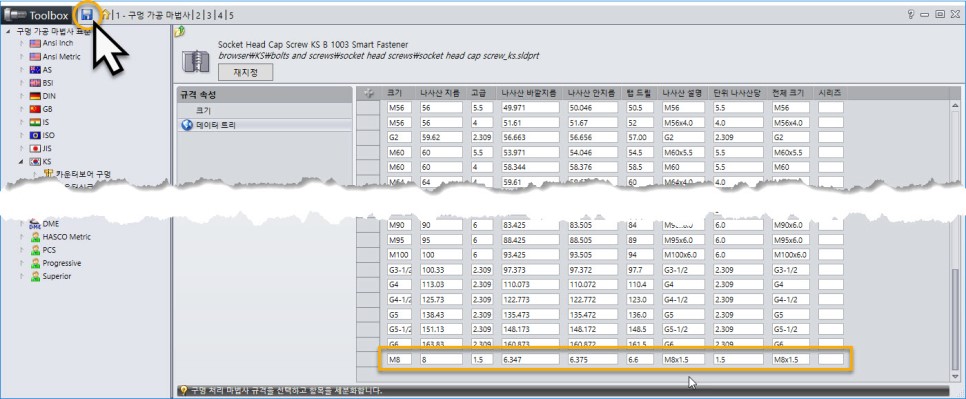Expand the JIS standard tree node
Screen dimensions: 966x399
pyautogui.click(x=22, y=148)
